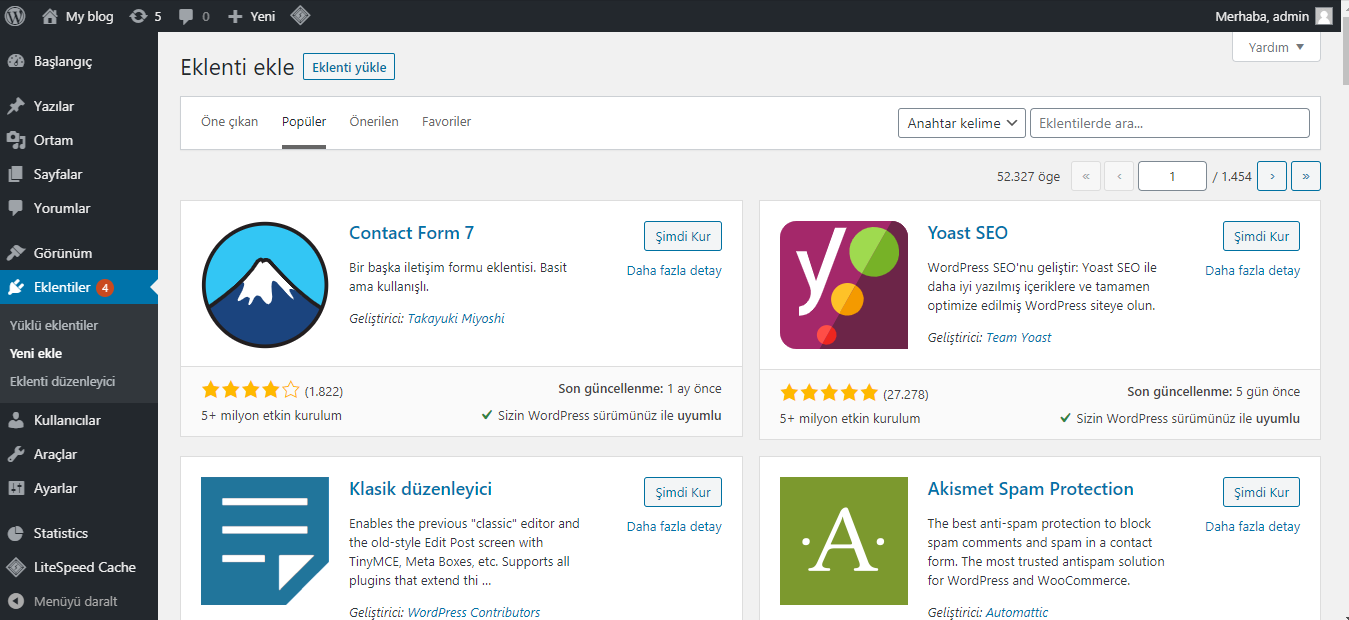Click the Eklenti yükle button

(x=349, y=67)
